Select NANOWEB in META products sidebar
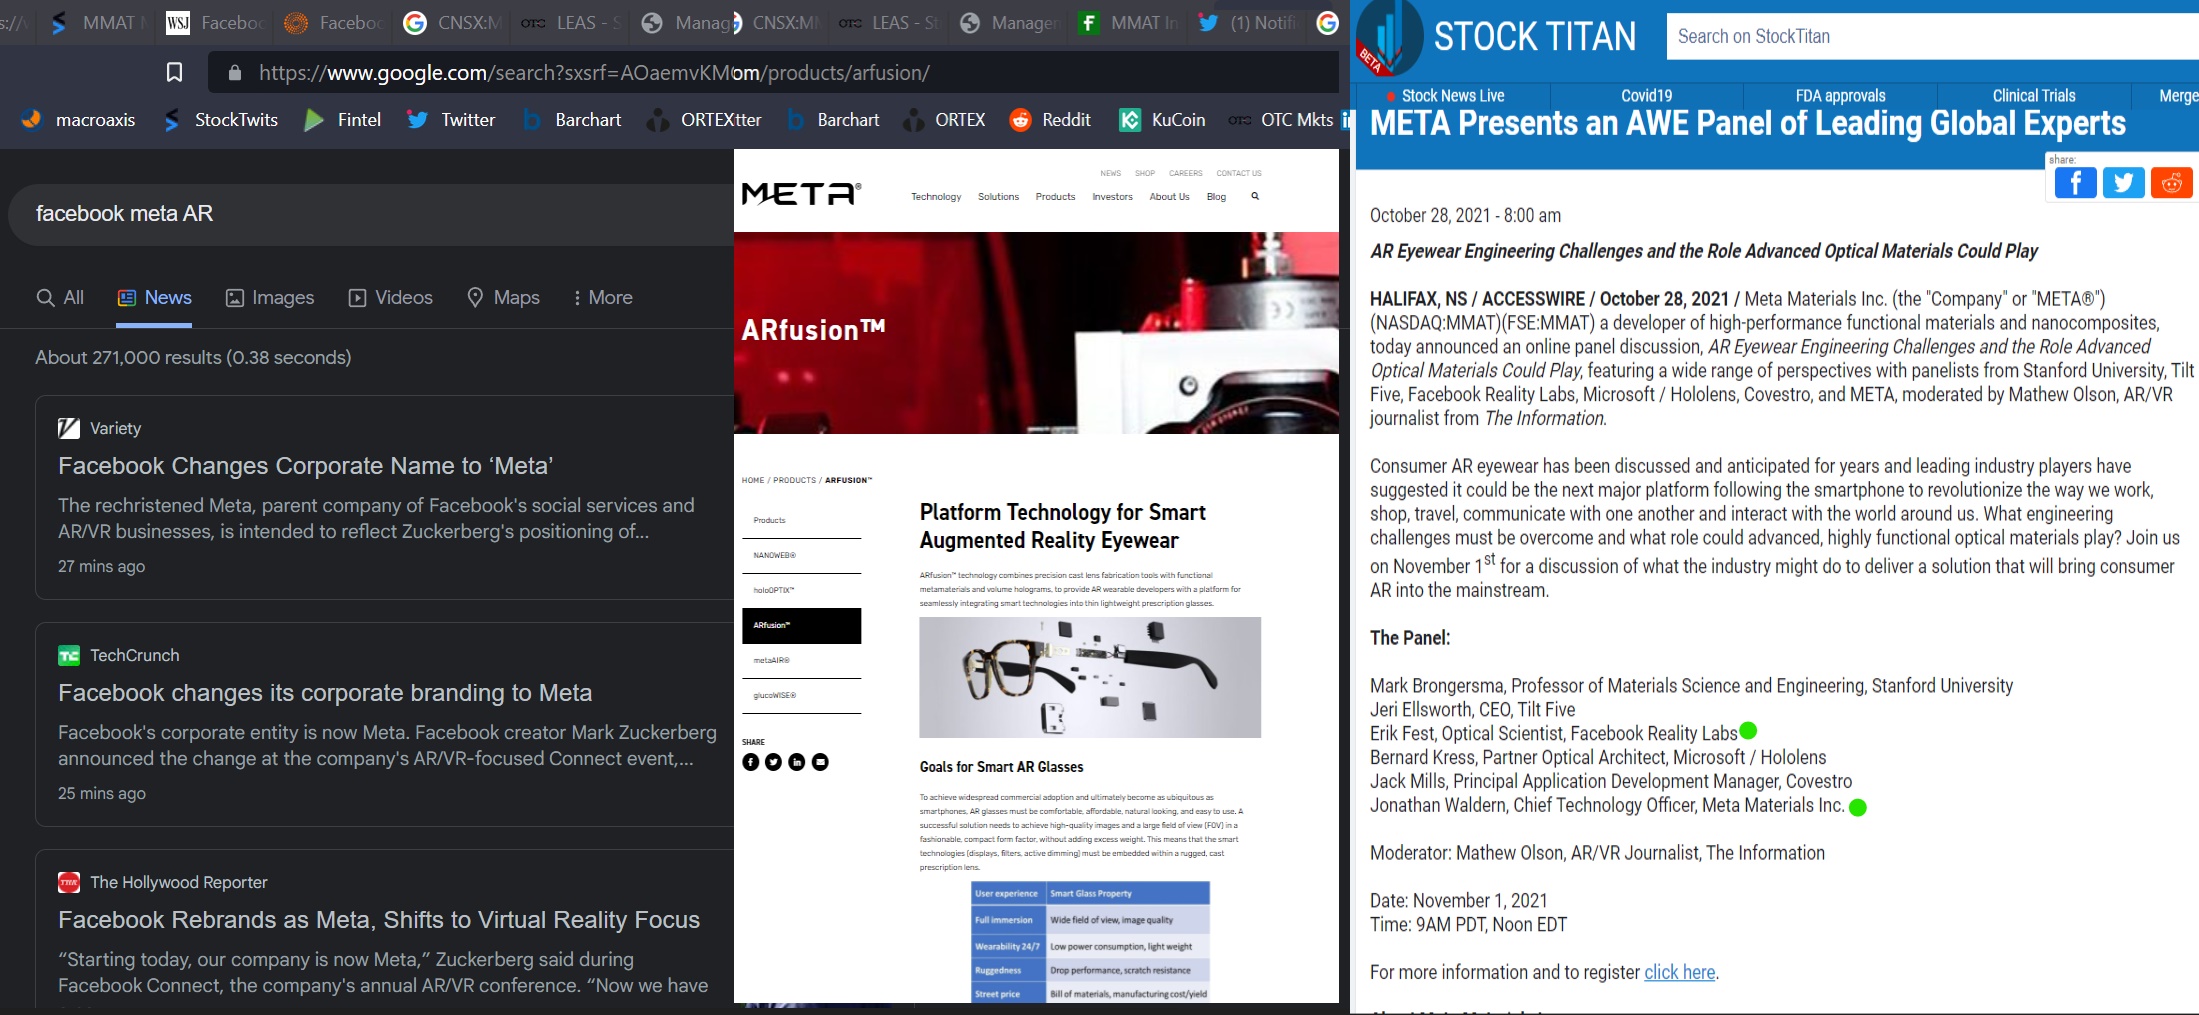Image resolution: width=2199 pixels, height=1015 pixels. [801, 556]
